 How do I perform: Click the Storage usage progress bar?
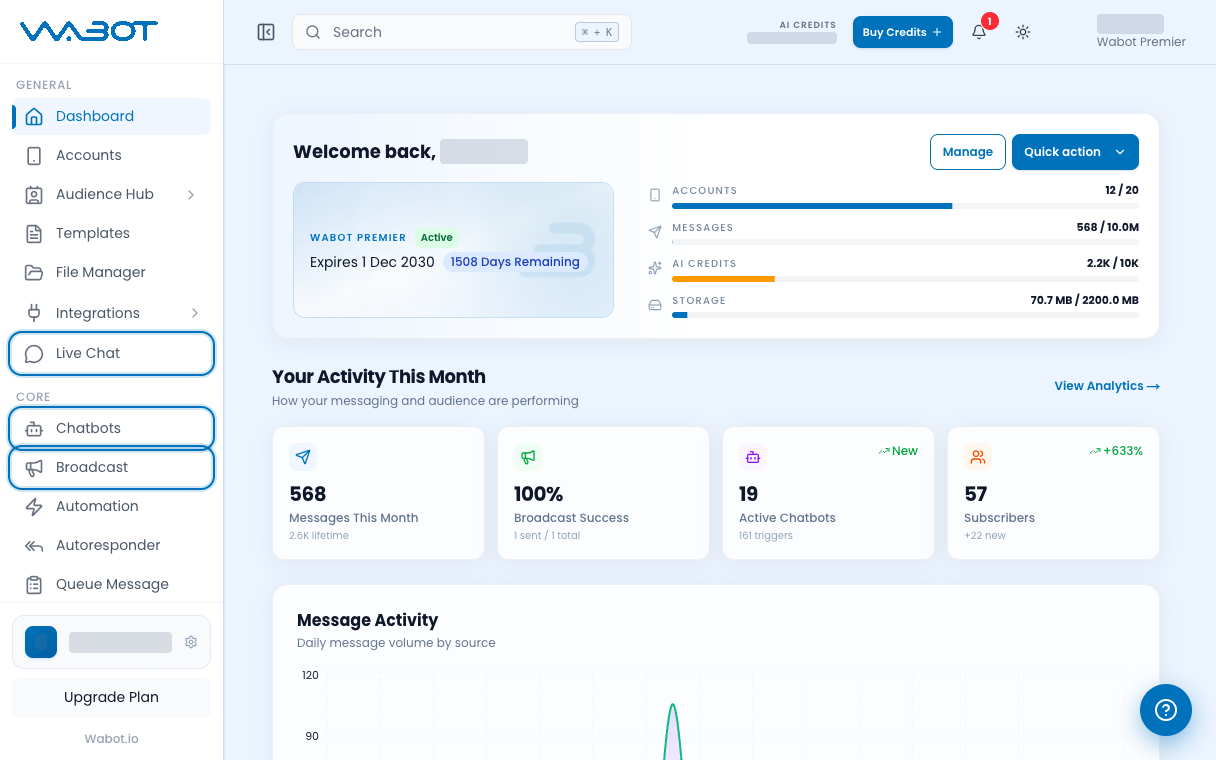point(905,315)
